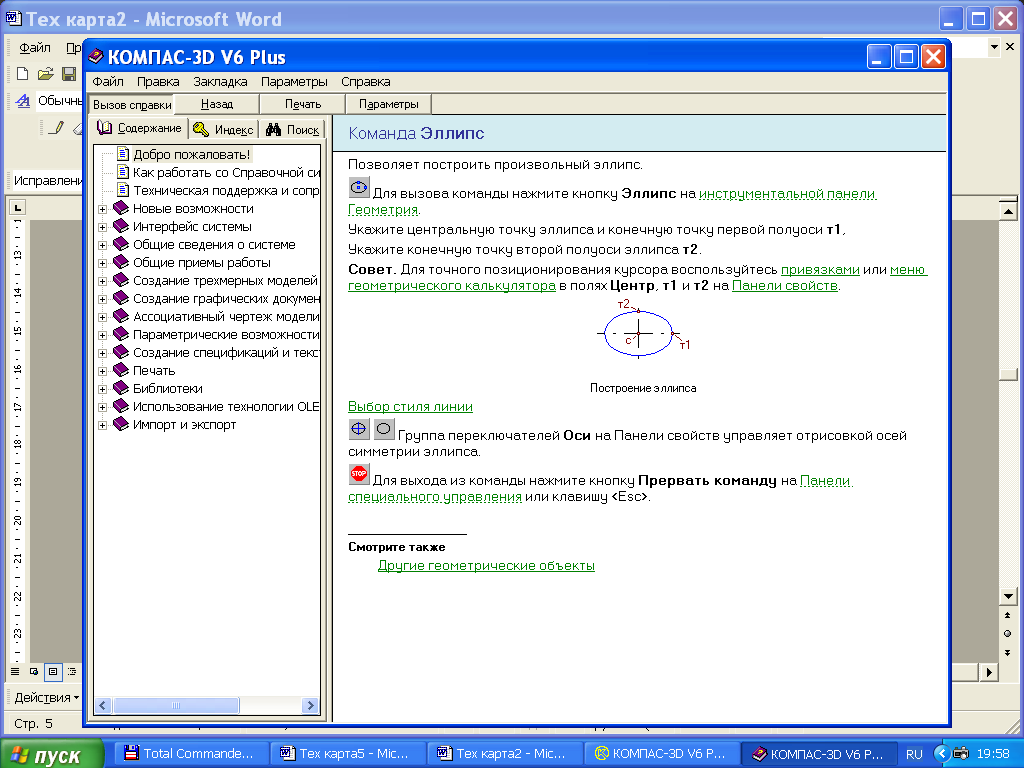The image size is (1024, 768).
Task: Click the pencil drawing icon in Word toolbar
Action: tap(57, 127)
